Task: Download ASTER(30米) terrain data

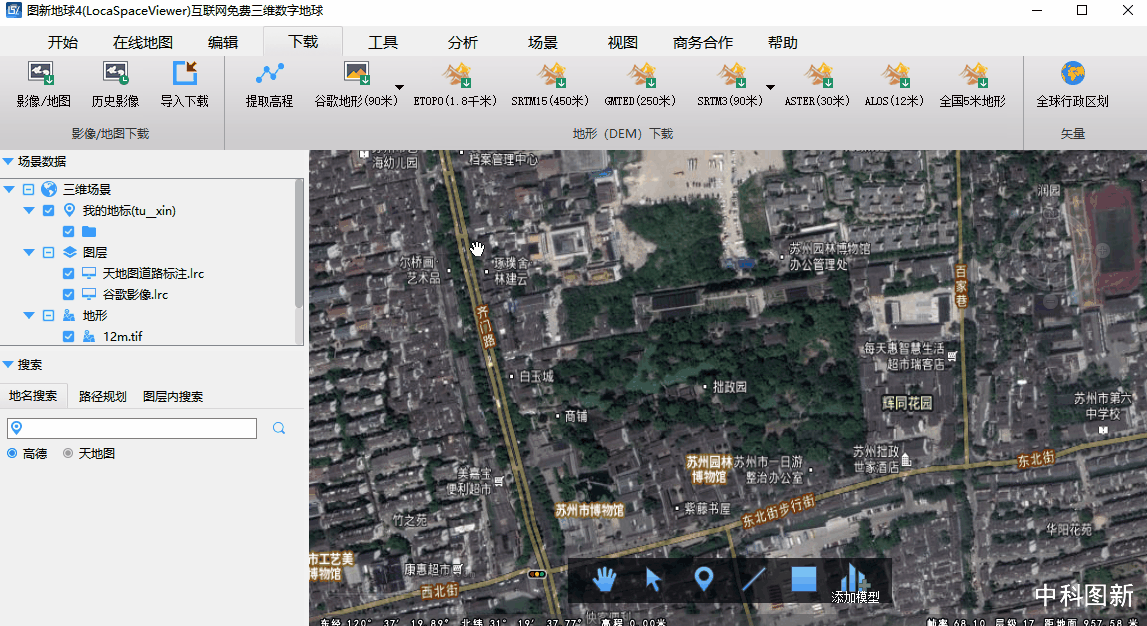Action: click(817, 85)
